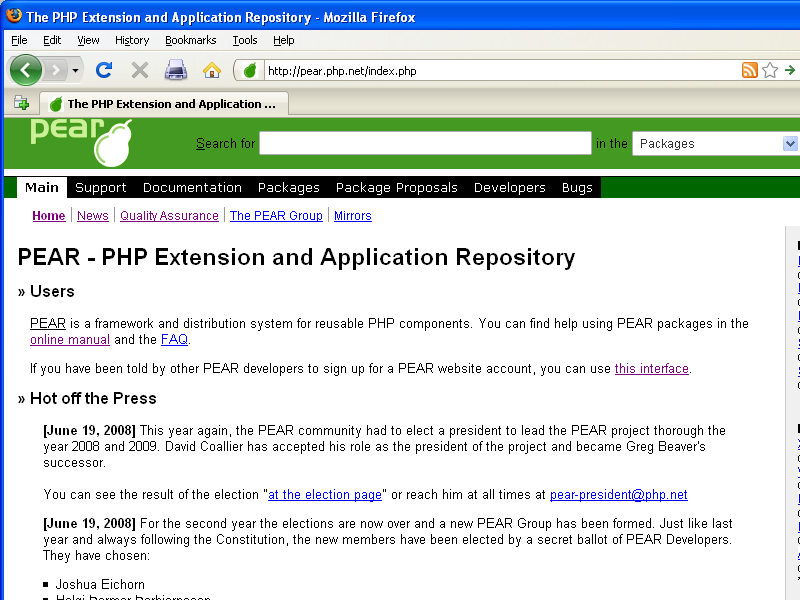Screen dimensions: 800x600
Task: Switch to the Package Proposals tab
Action: pos(396,187)
